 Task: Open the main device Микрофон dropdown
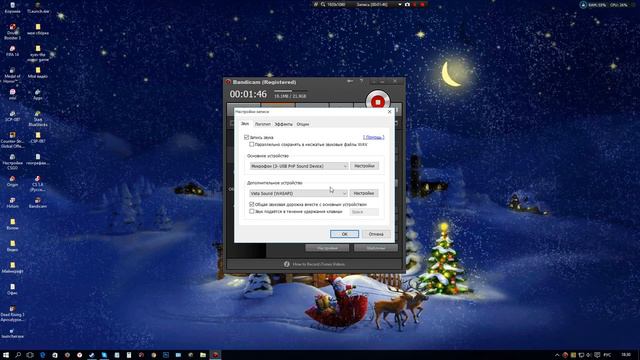[299, 166]
